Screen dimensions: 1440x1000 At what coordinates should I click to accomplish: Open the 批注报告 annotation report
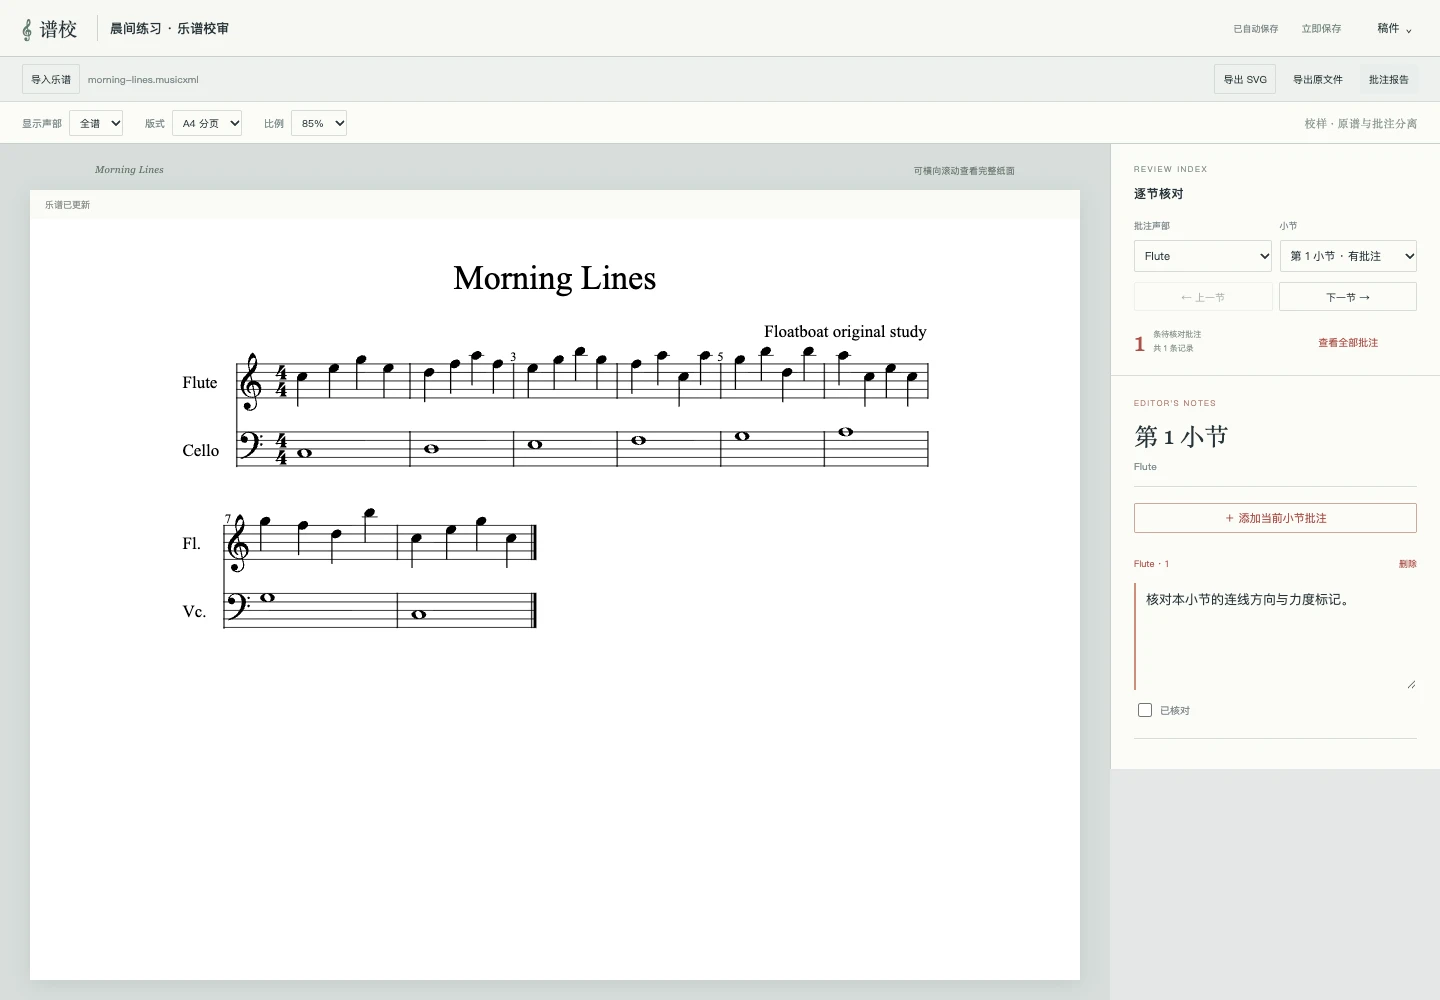pyautogui.click(x=1389, y=79)
